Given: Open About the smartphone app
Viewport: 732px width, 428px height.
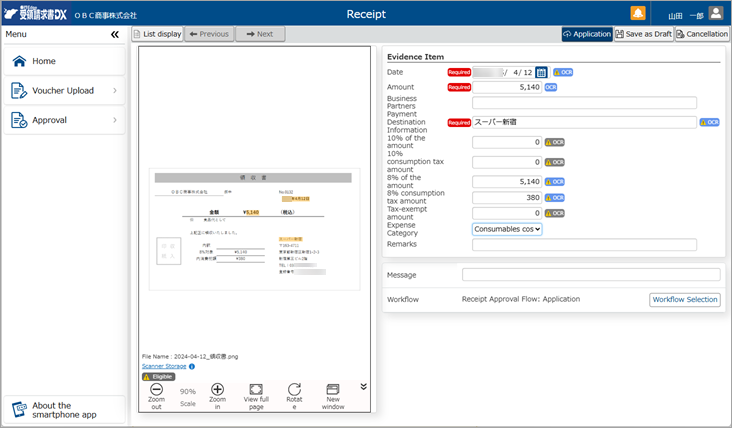Looking at the screenshot, I should (64, 410).
